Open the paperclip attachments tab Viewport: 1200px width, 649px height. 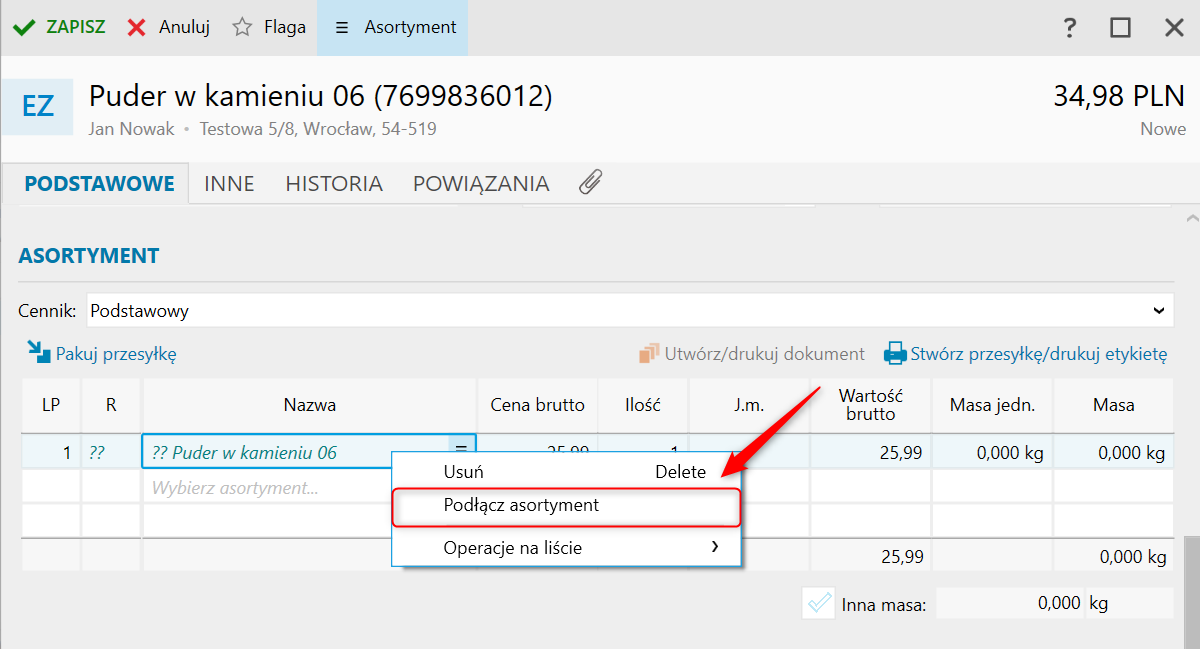coord(590,183)
